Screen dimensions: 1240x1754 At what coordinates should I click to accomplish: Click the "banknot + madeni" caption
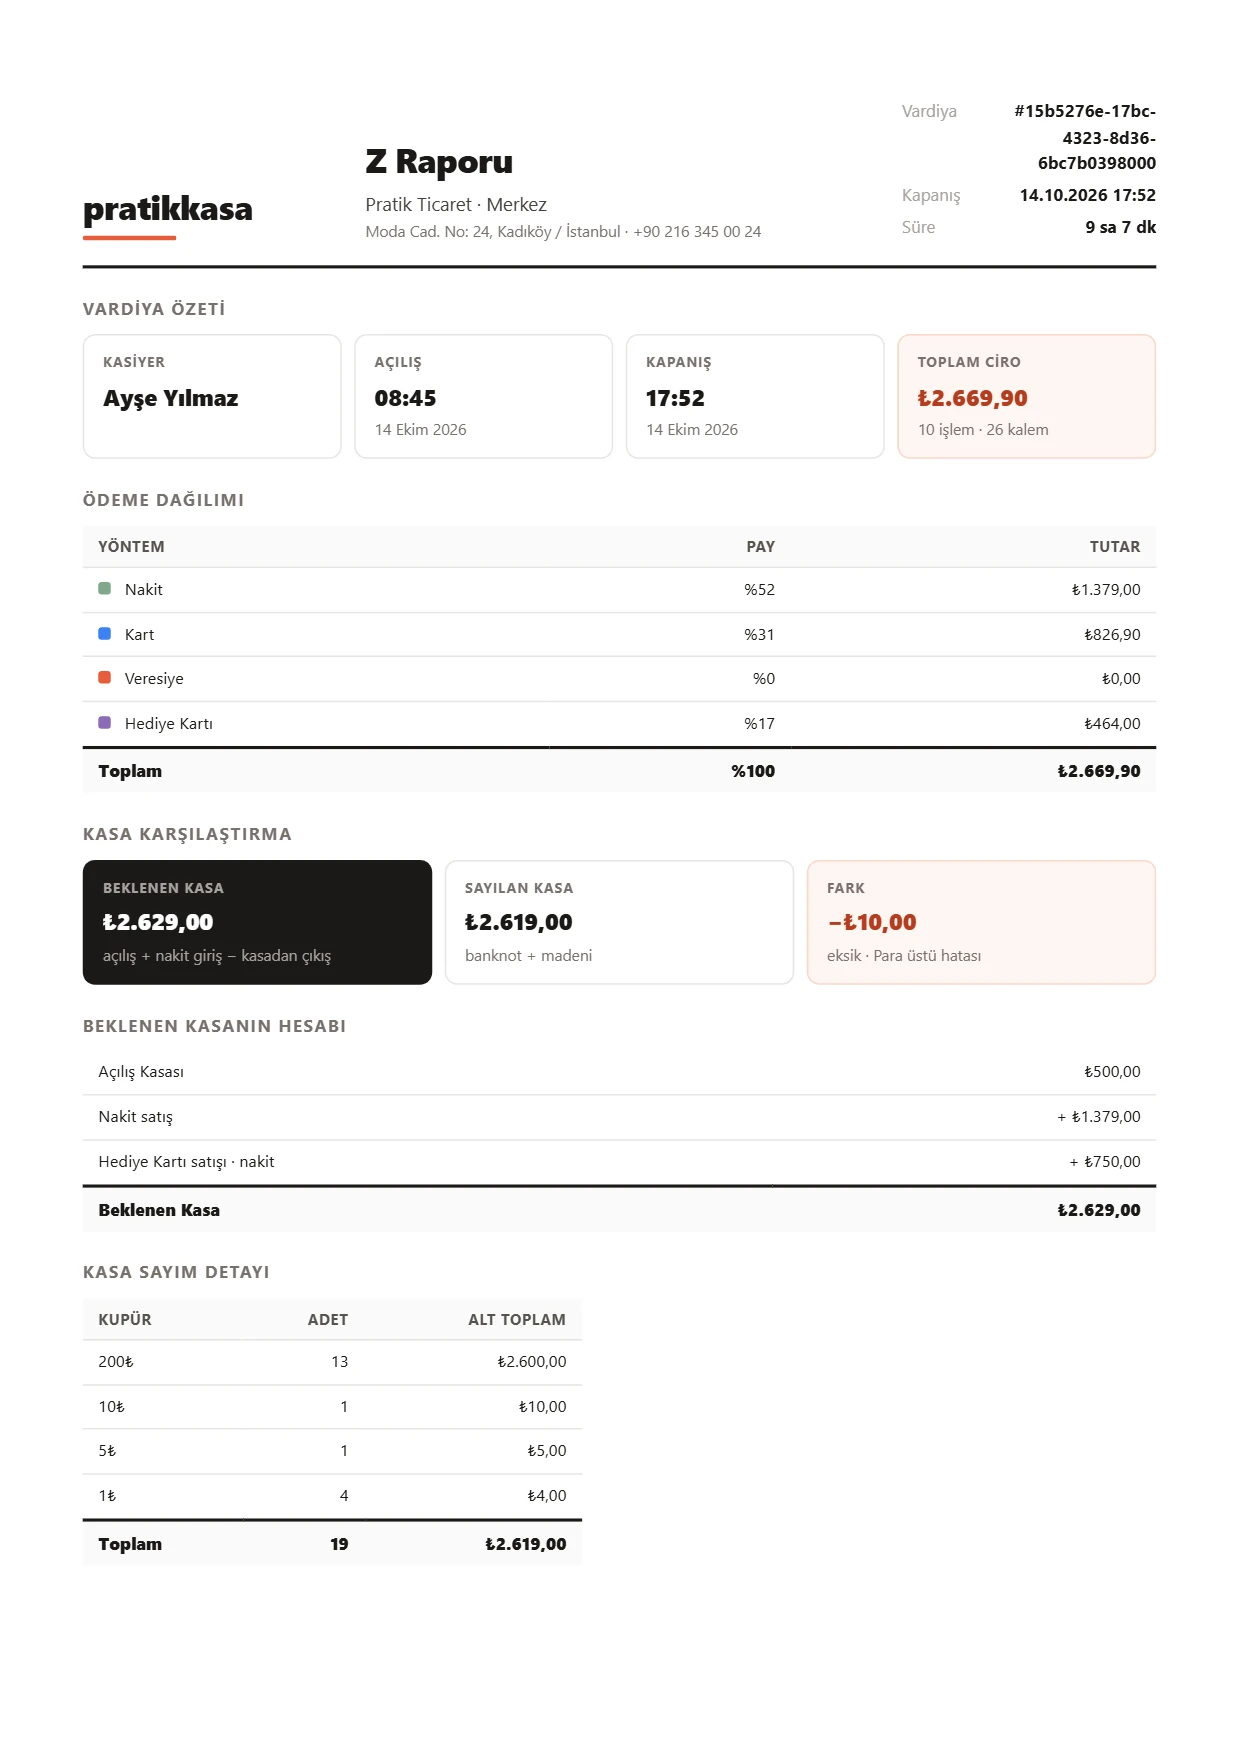click(x=528, y=956)
